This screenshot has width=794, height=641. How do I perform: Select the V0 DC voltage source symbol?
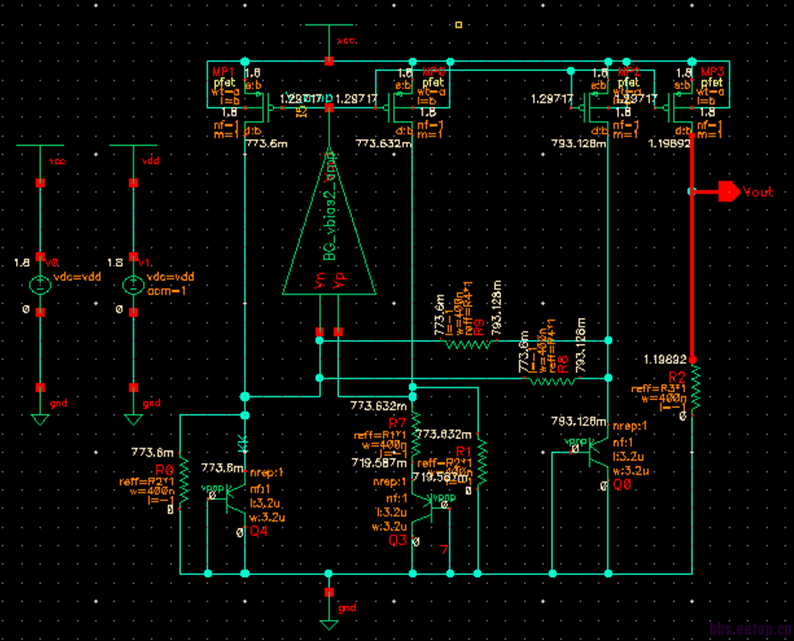[x=40, y=285]
